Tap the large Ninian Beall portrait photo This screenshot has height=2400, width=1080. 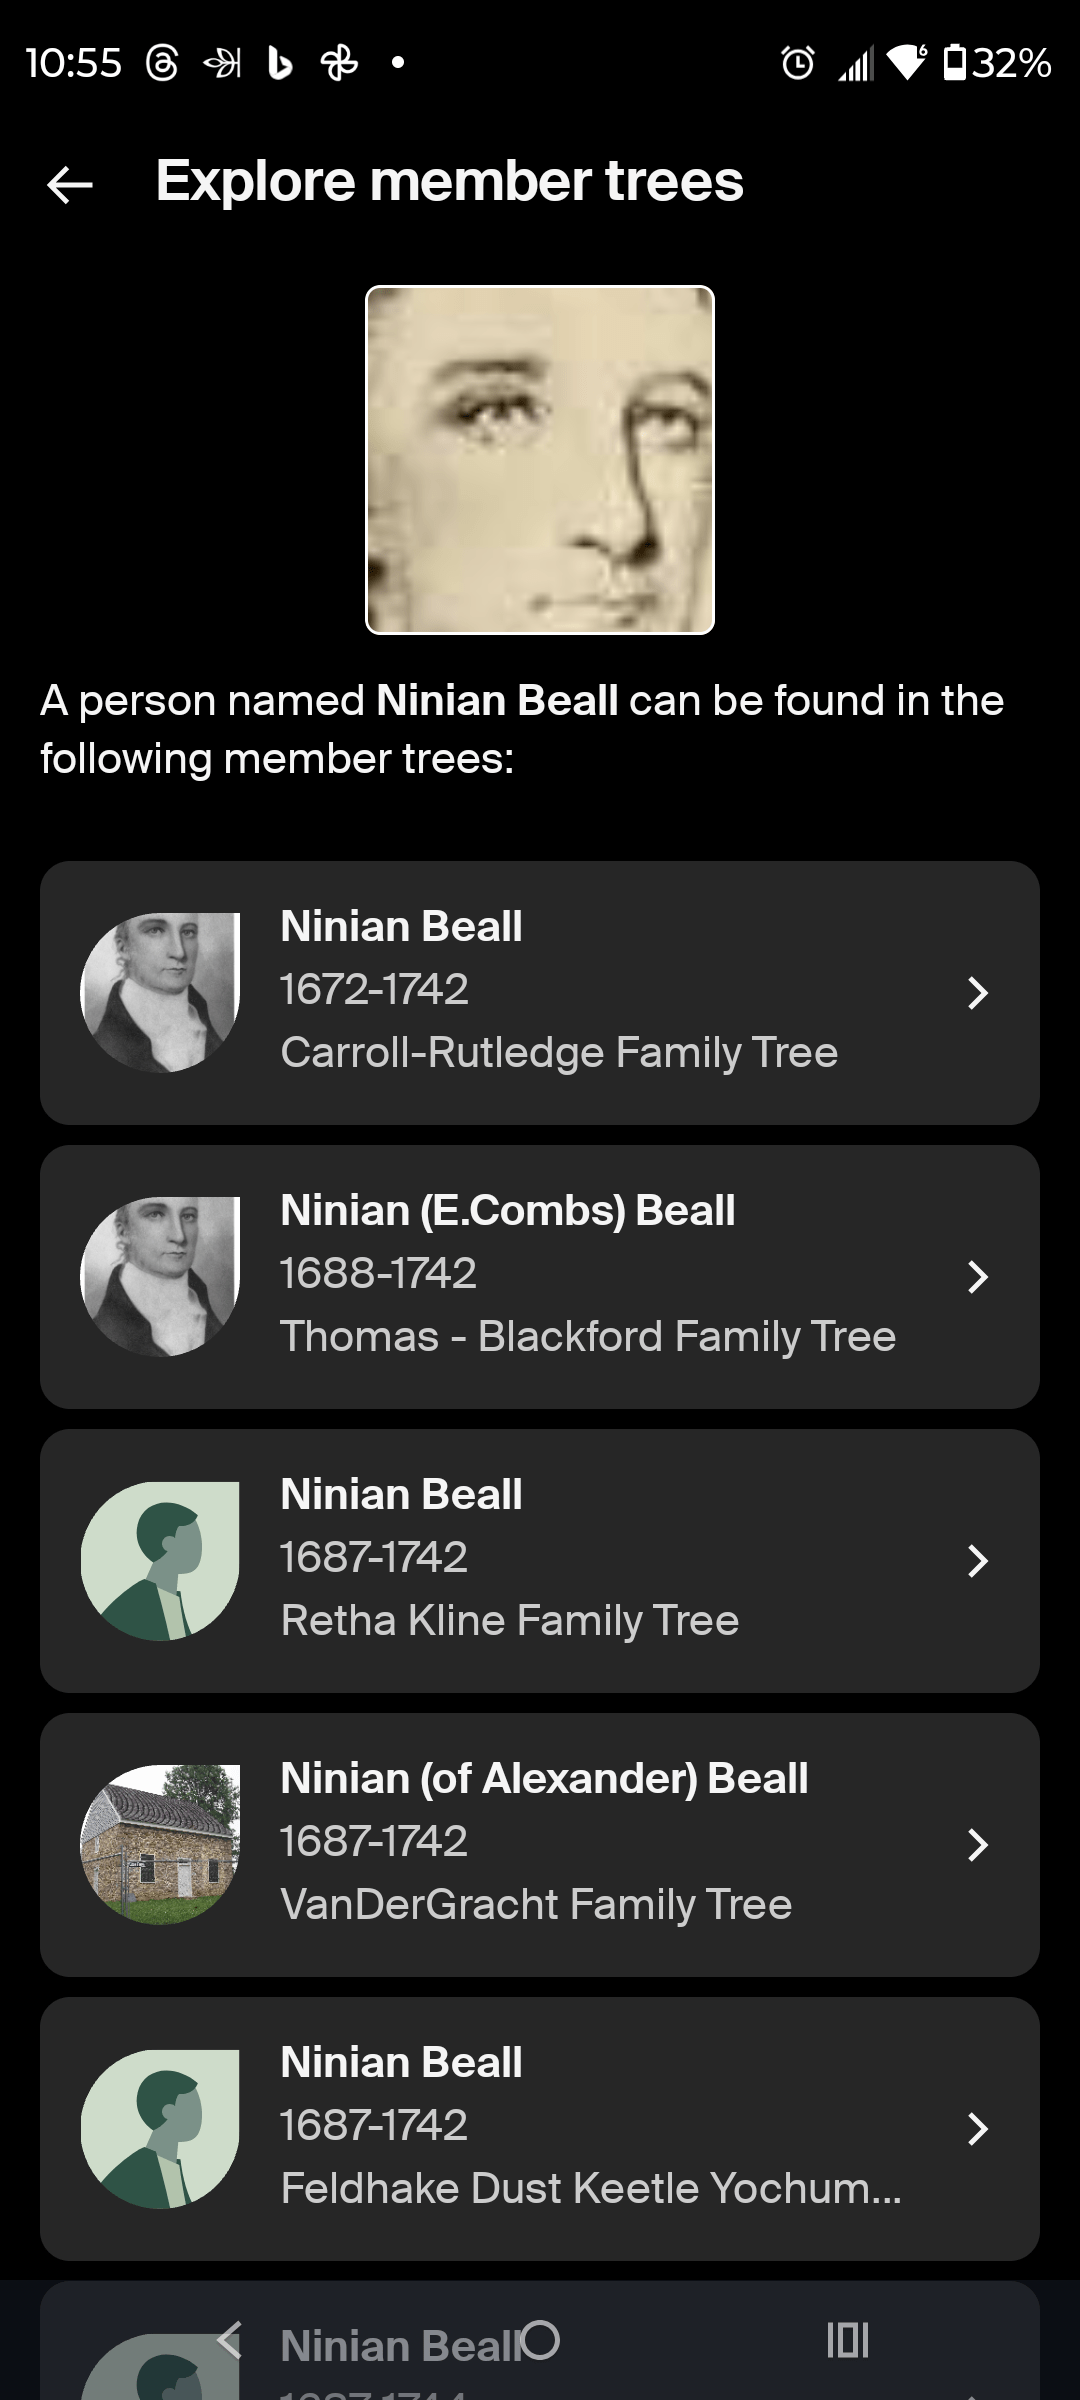(540, 460)
